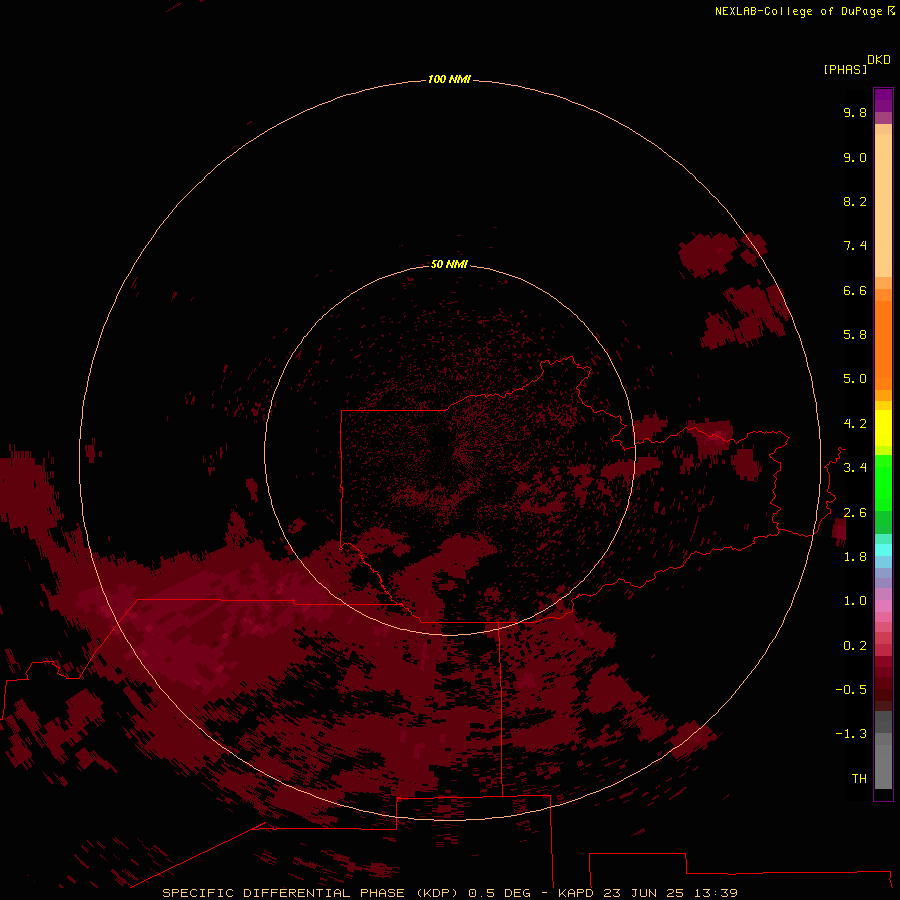Viewport: 900px width, 900px height.
Task: Click the 9.8 value on the scale
Action: 855,112
